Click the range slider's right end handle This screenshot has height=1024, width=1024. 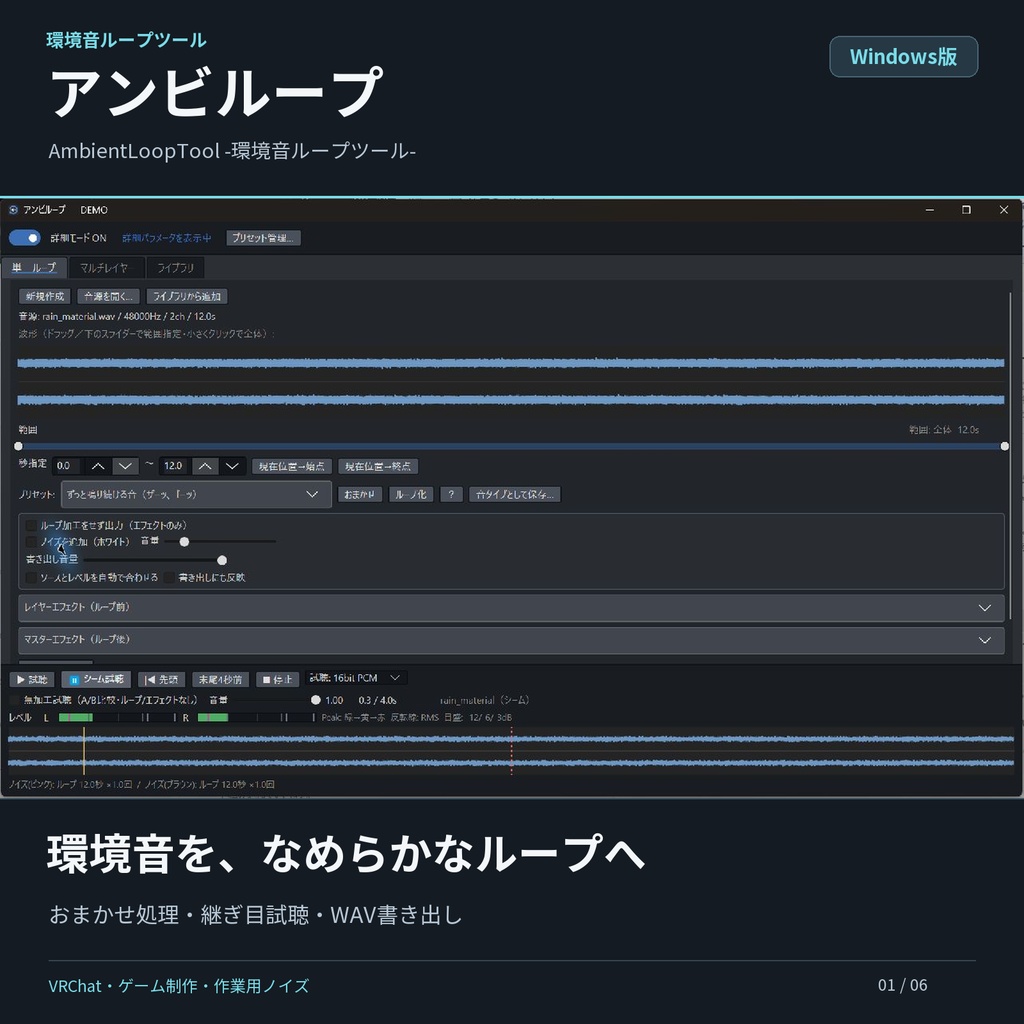click(1004, 446)
